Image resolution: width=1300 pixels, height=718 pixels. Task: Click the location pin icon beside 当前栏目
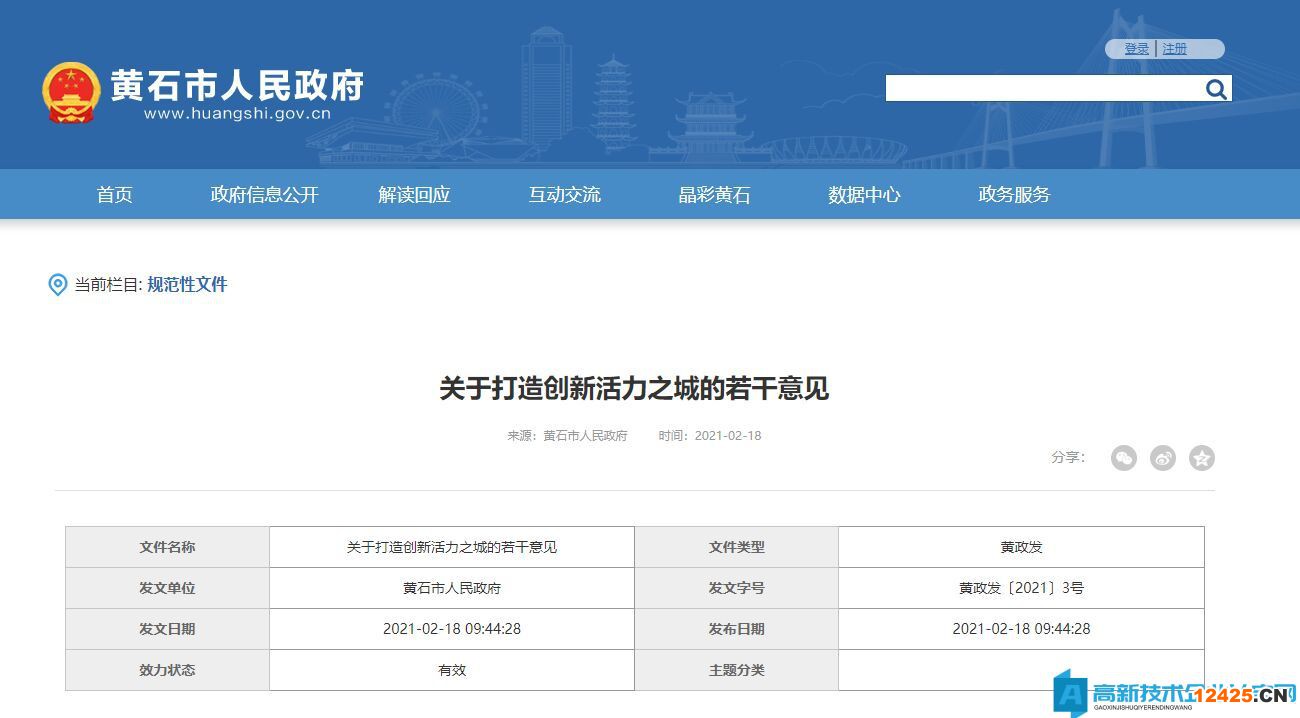click(57, 284)
